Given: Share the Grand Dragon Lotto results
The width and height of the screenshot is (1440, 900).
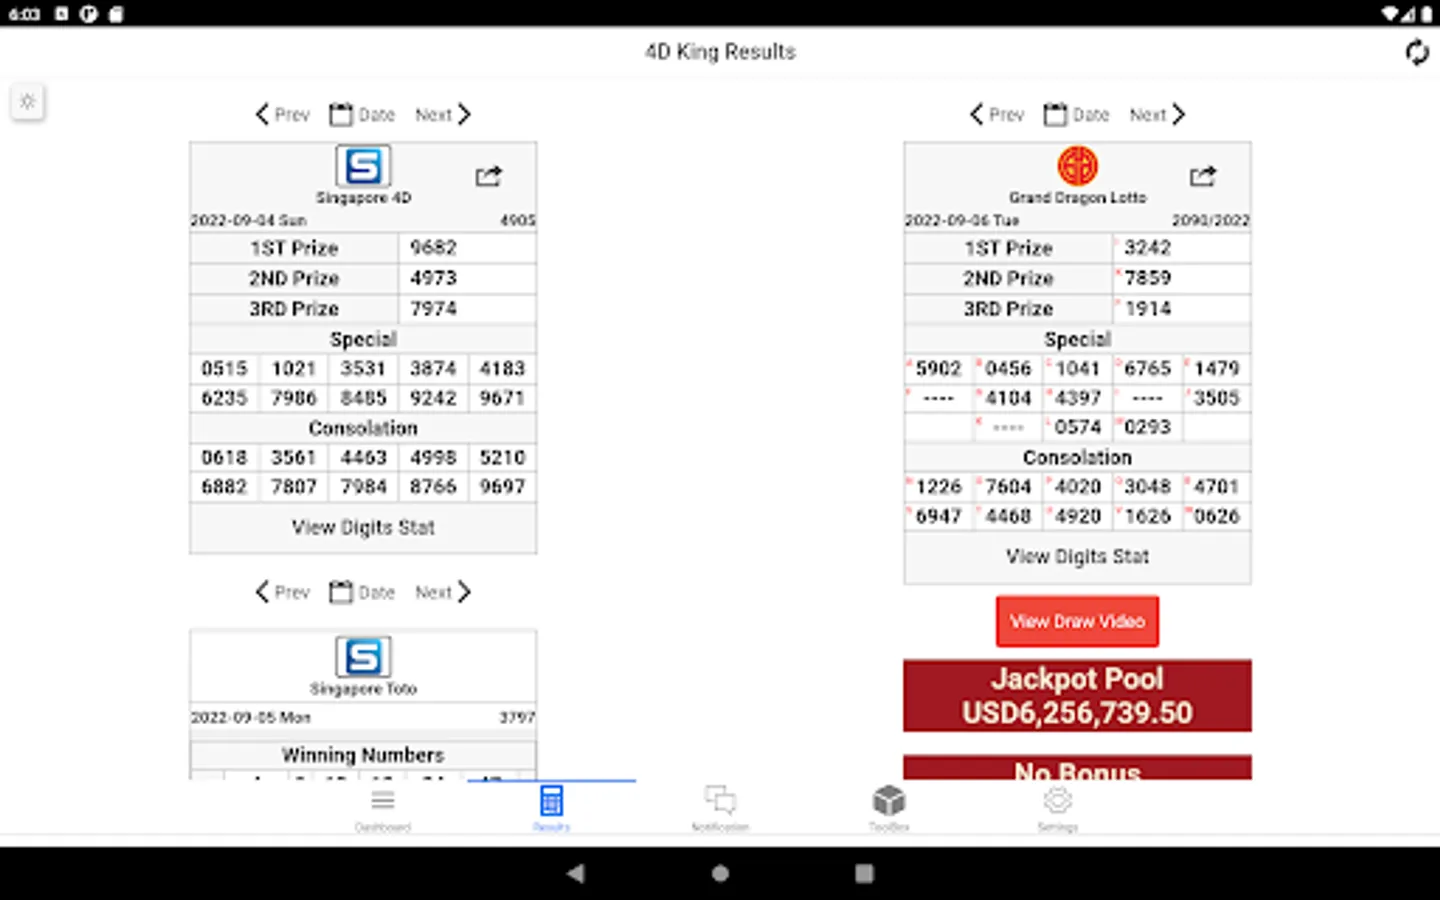Looking at the screenshot, I should pos(1202,176).
